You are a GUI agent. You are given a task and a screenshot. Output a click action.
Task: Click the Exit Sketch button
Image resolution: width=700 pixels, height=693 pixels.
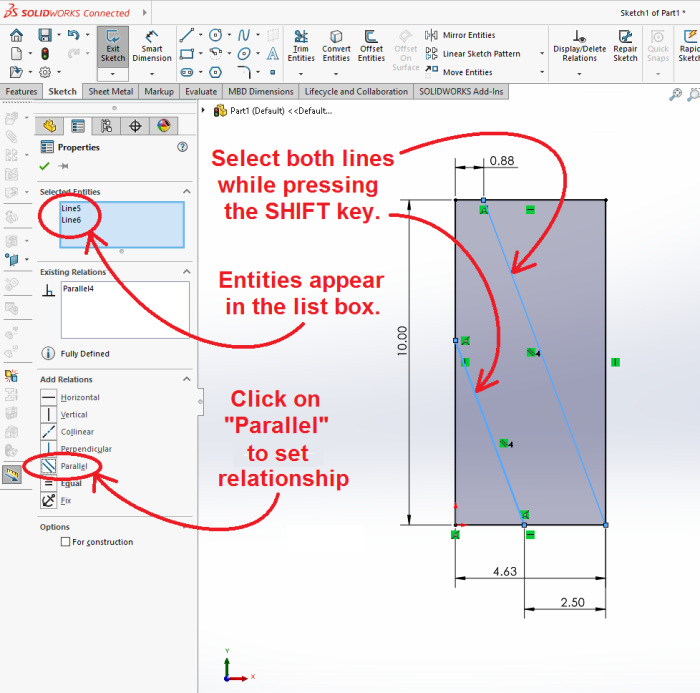tap(113, 45)
